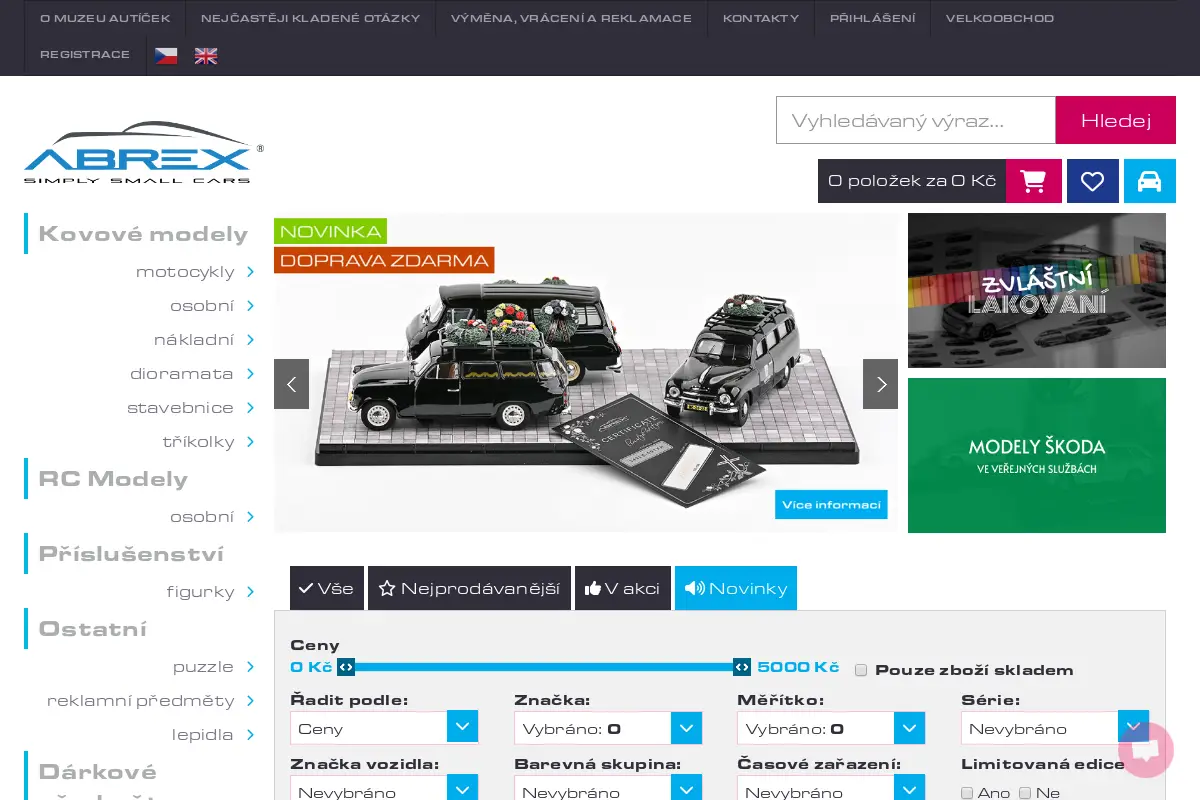
Task: Enable Pouze zboží skladem checkbox
Action: [x=861, y=670]
